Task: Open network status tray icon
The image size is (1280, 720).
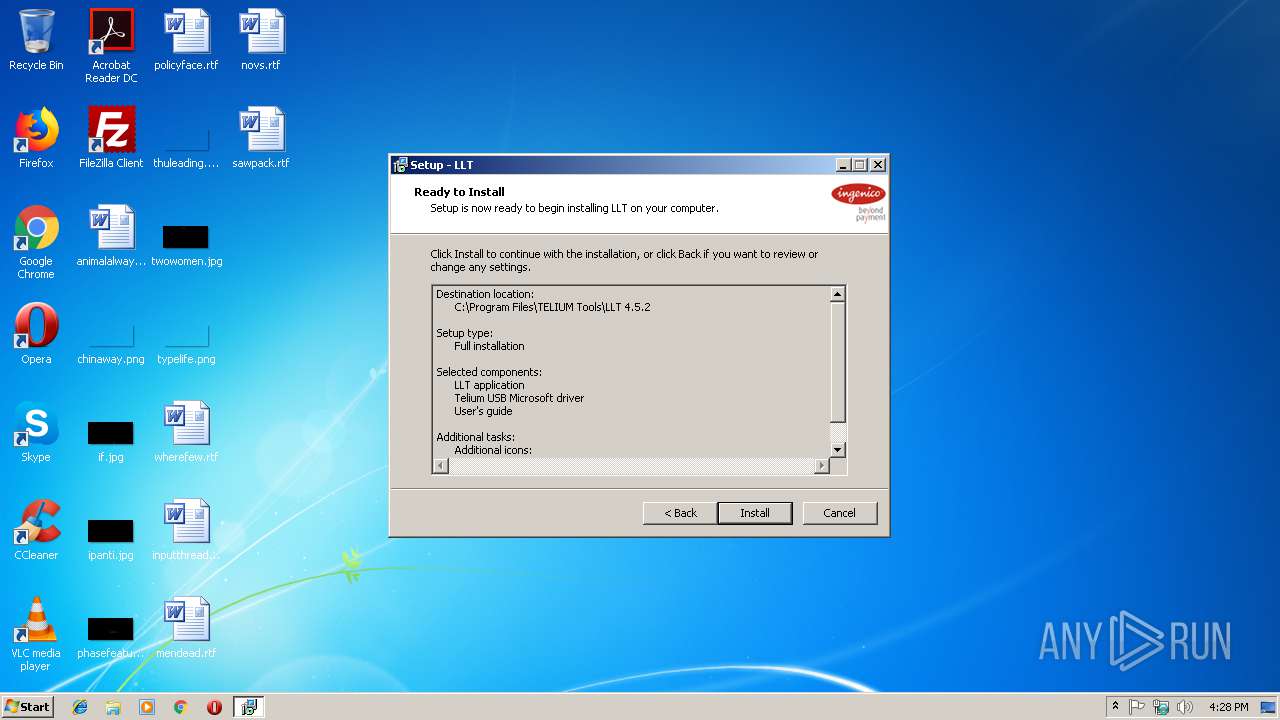Action: [1161, 707]
